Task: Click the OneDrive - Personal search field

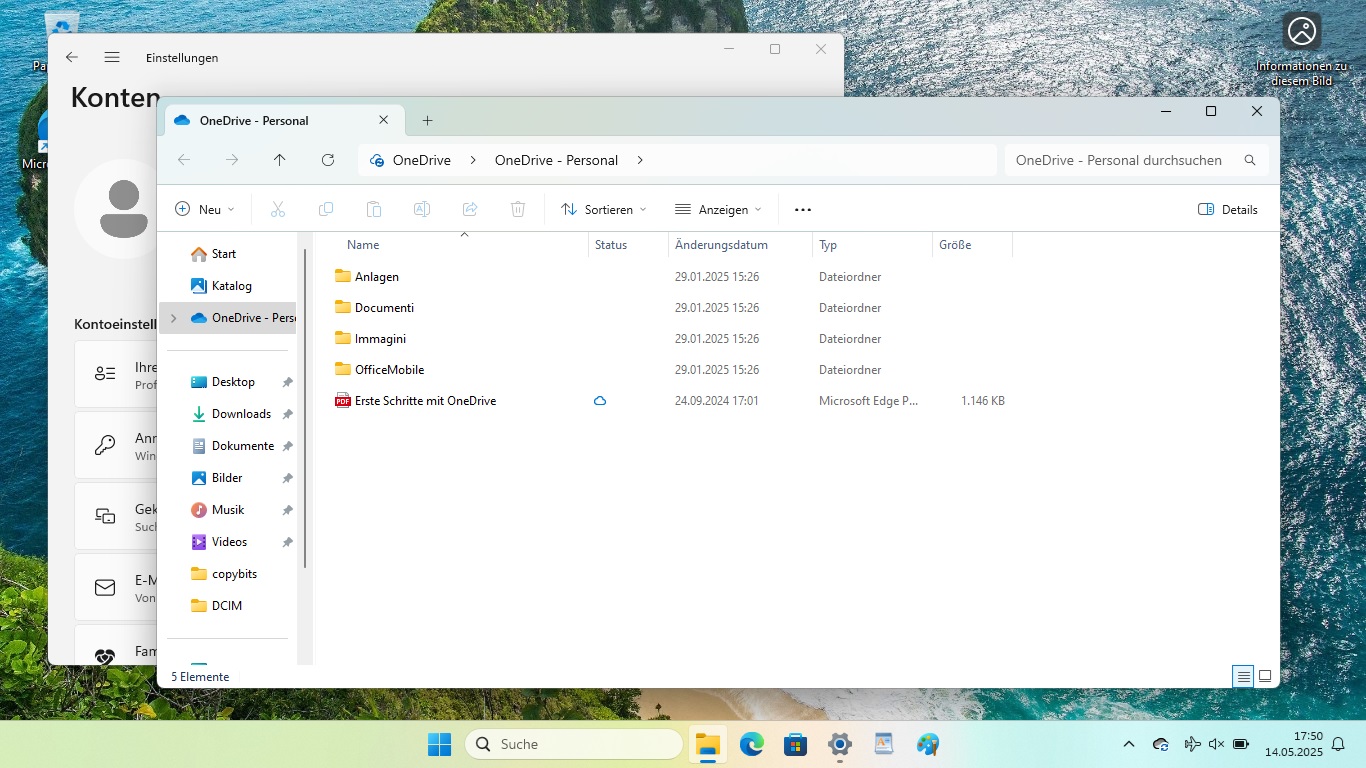Action: 1118,160
